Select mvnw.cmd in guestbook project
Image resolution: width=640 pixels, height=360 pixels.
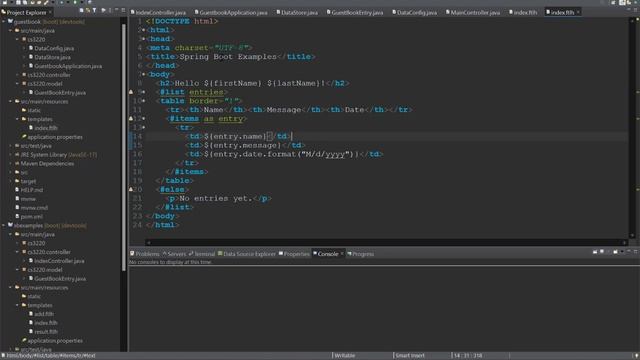(x=34, y=208)
